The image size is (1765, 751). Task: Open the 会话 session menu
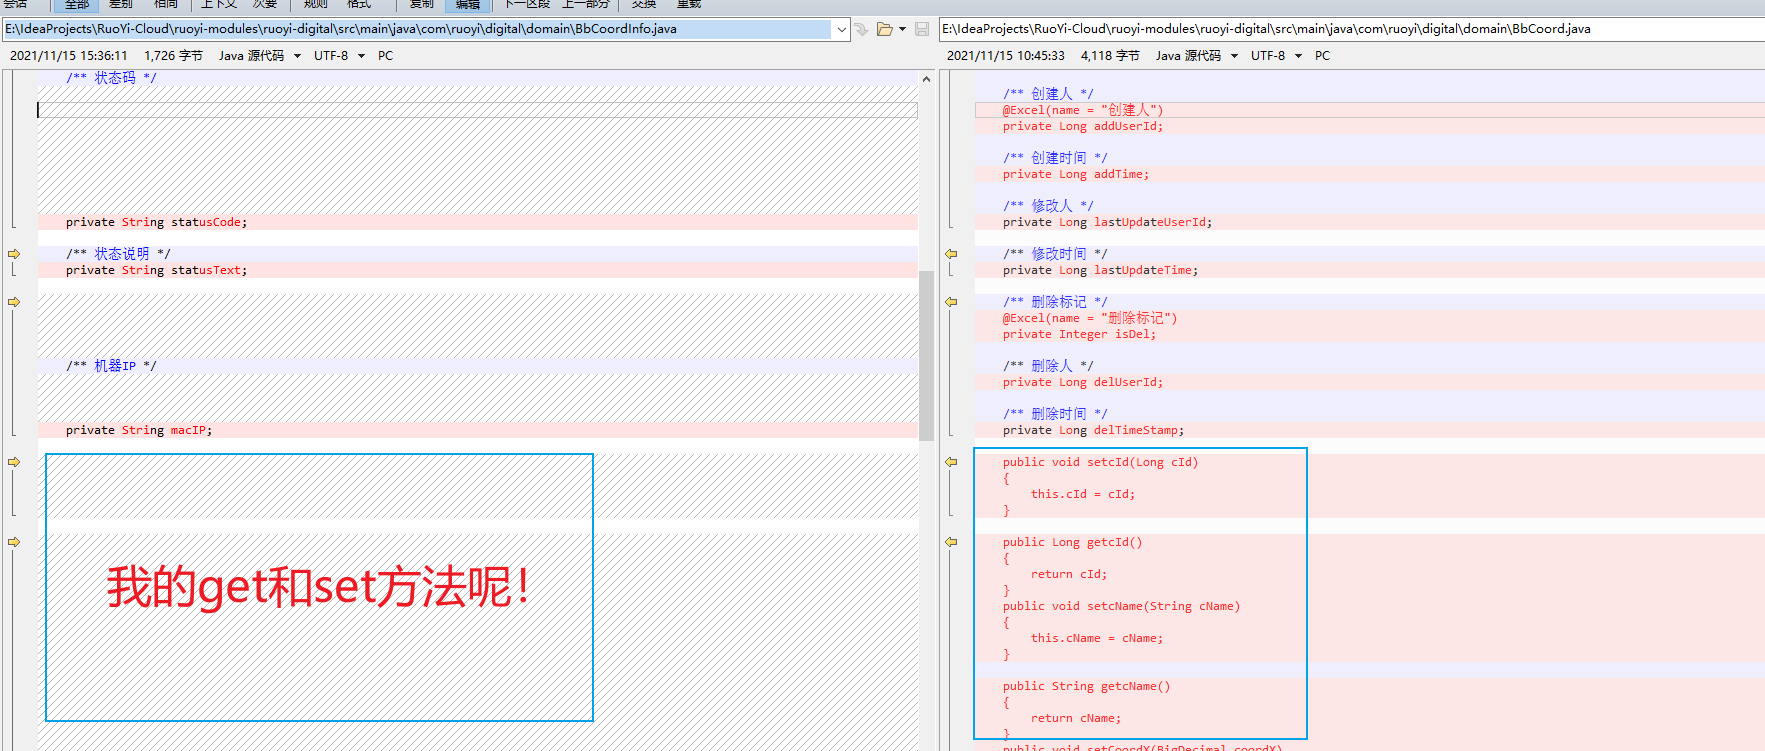coord(15,5)
